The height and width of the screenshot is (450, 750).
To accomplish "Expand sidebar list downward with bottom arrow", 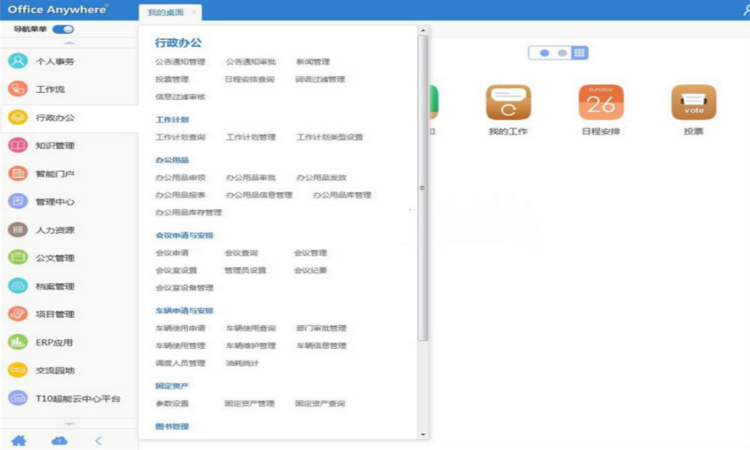I will pos(69,424).
